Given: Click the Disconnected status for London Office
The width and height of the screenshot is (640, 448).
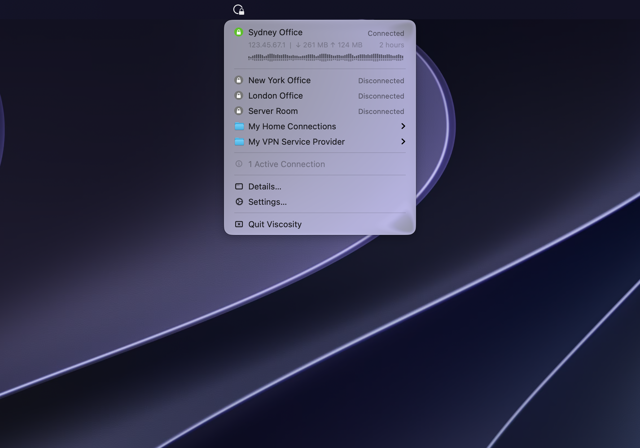Looking at the screenshot, I should coord(381,96).
